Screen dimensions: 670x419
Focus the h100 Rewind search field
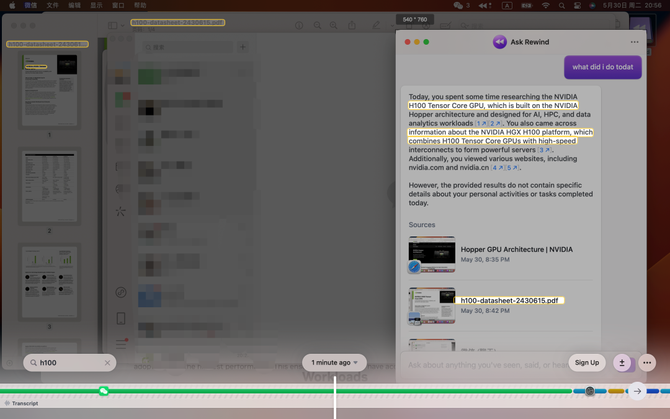click(70, 363)
